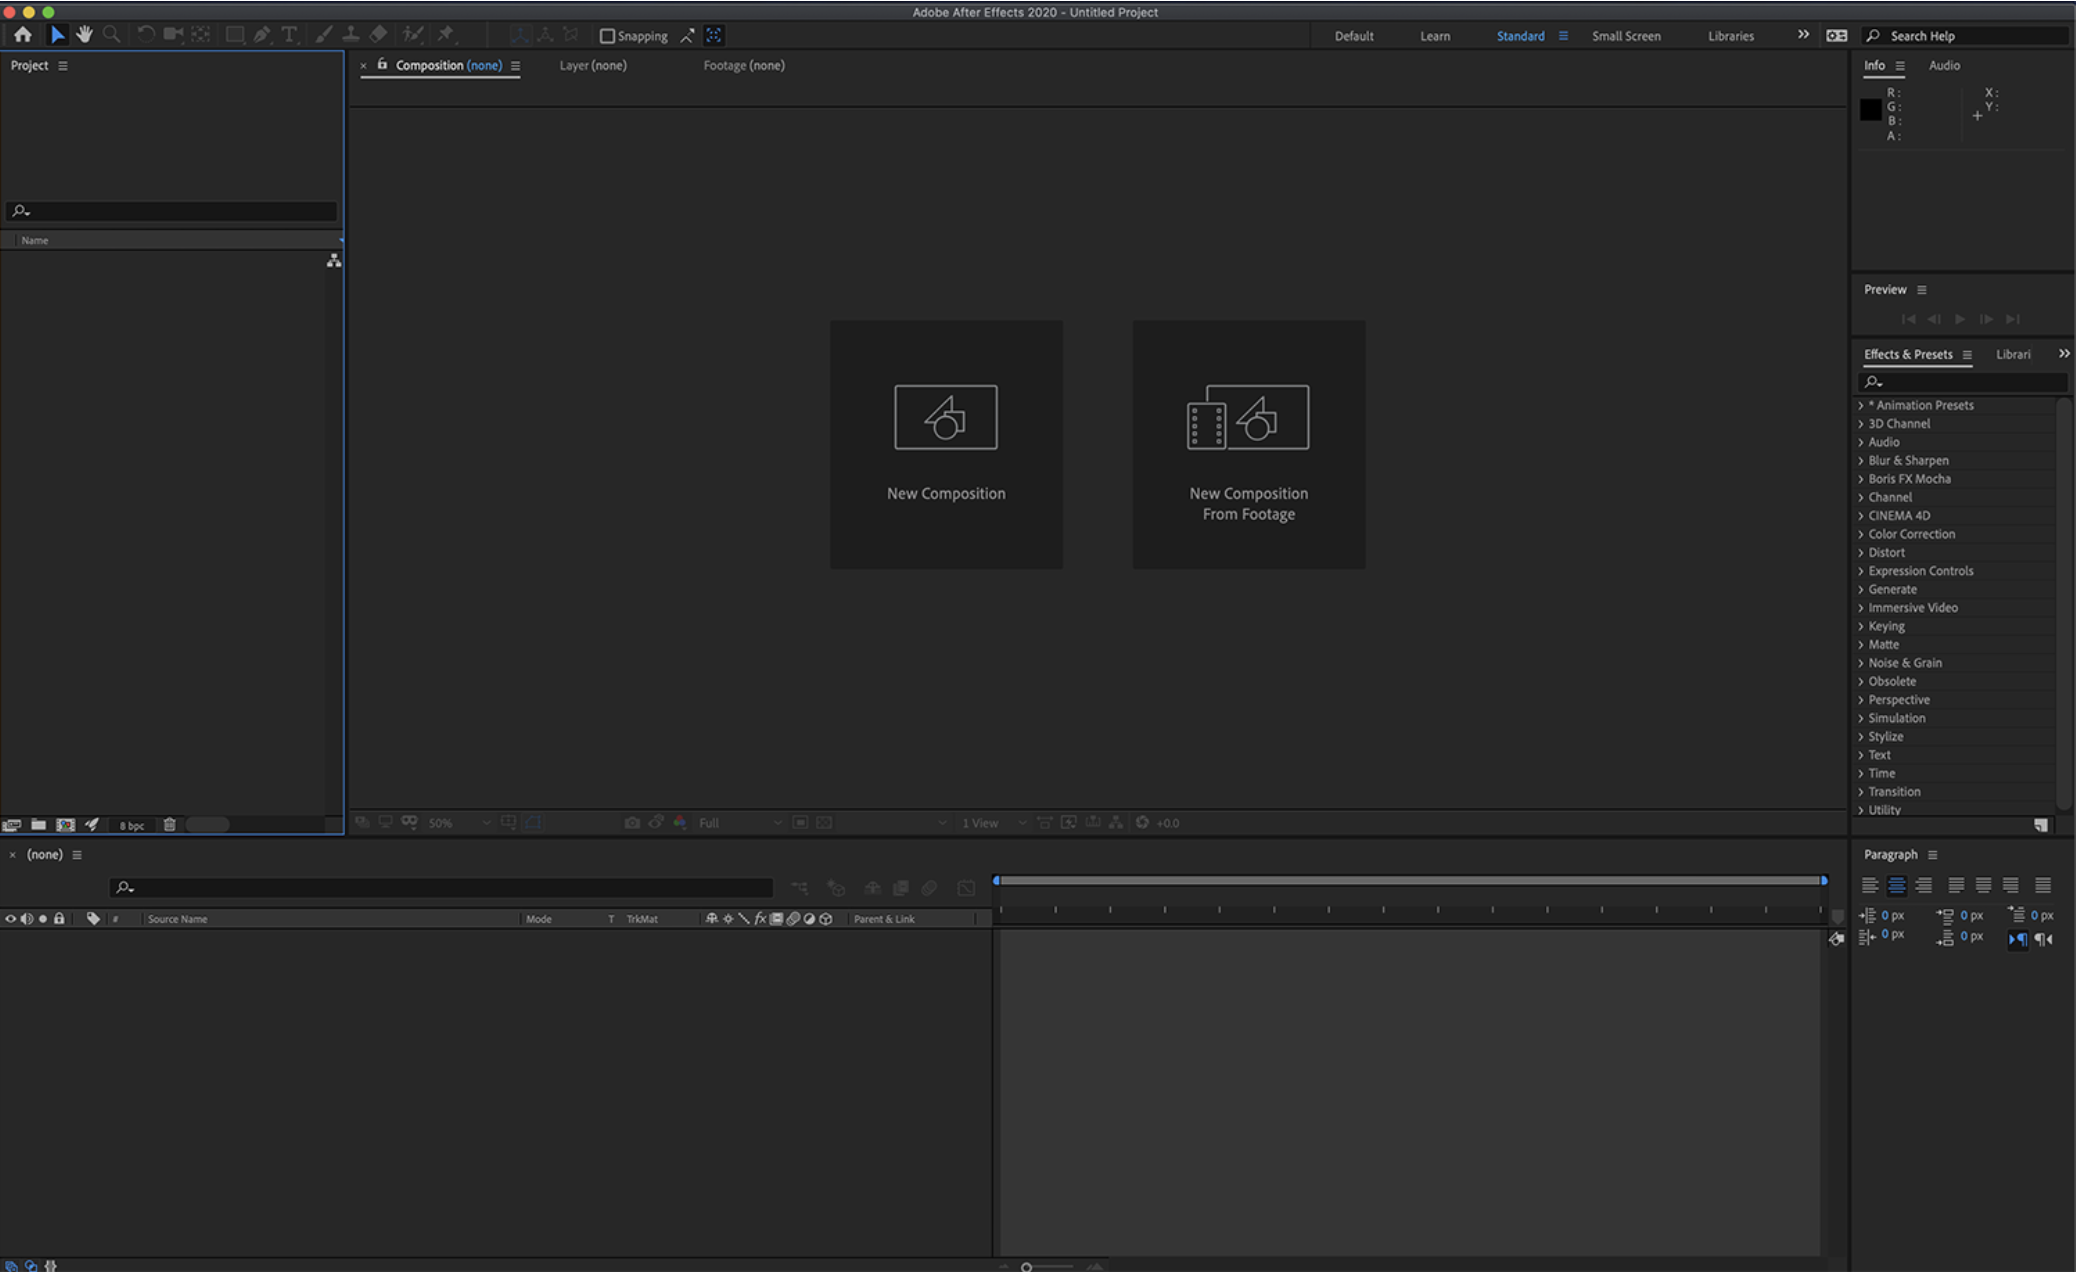
Task: Select the Zoom magnifier tool
Action: pyautogui.click(x=112, y=35)
